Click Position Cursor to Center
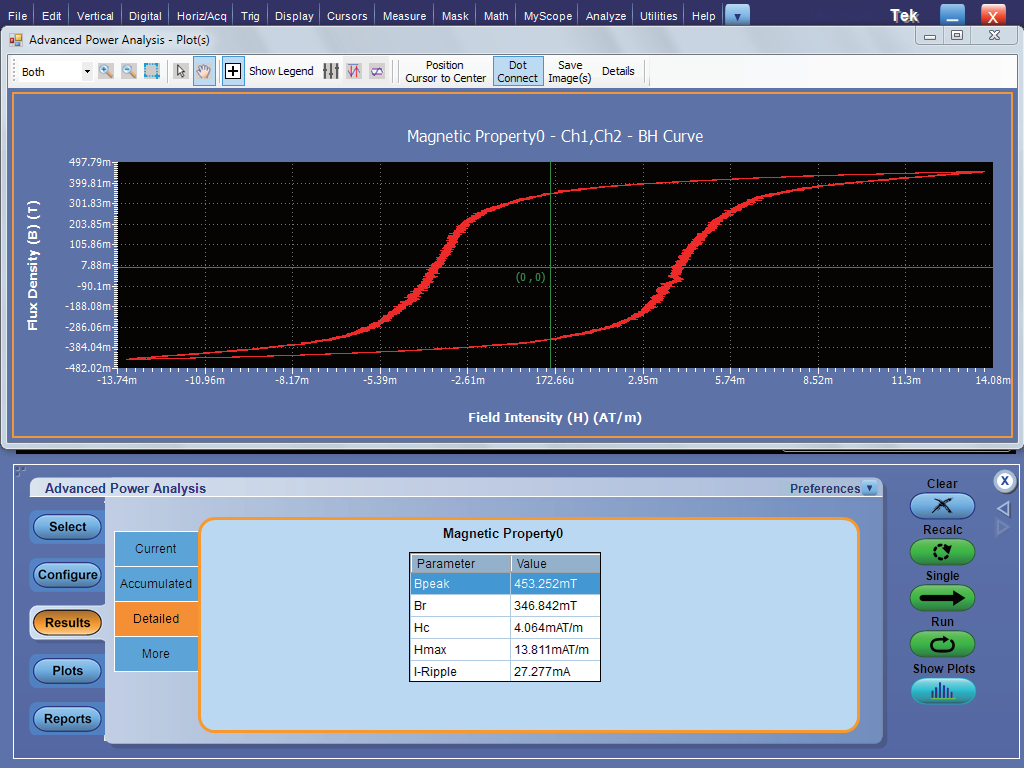This screenshot has height=768, width=1024. coord(445,71)
